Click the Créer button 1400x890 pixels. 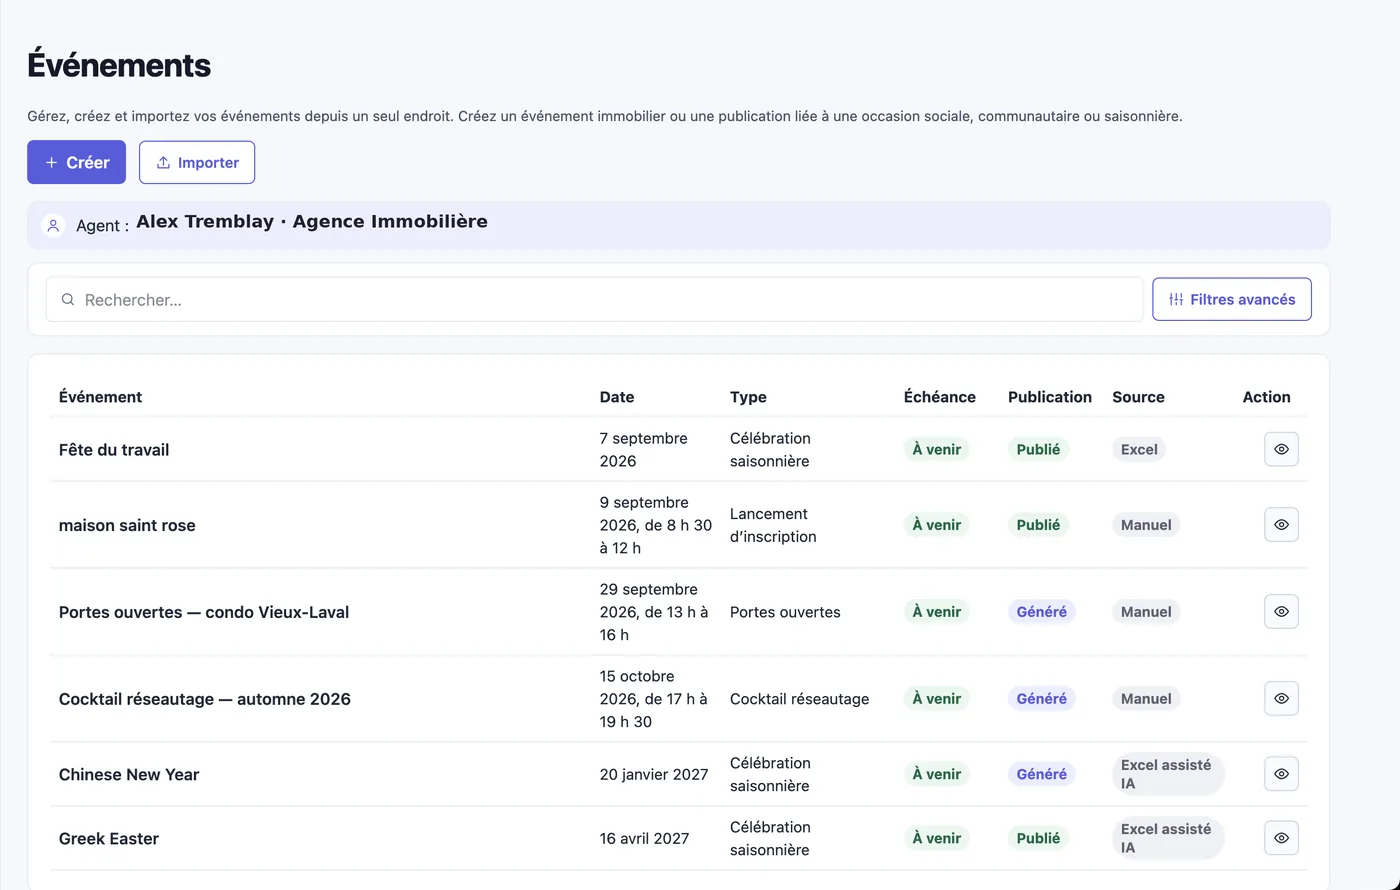click(76, 162)
